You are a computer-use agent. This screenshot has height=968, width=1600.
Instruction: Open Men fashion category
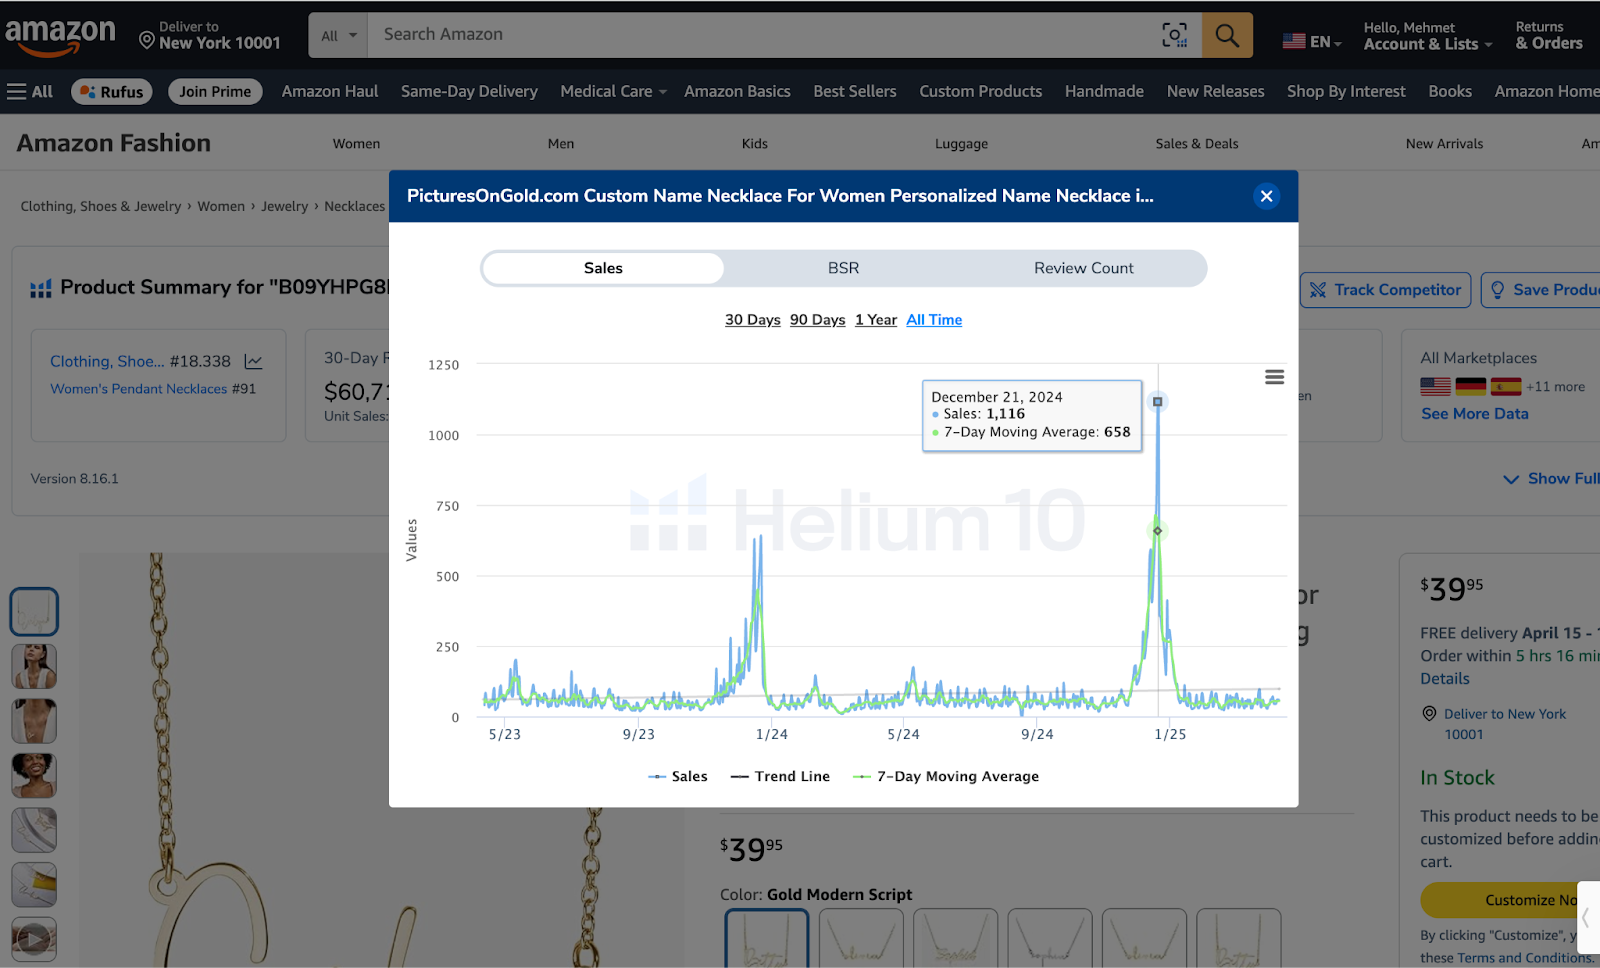[561, 144]
